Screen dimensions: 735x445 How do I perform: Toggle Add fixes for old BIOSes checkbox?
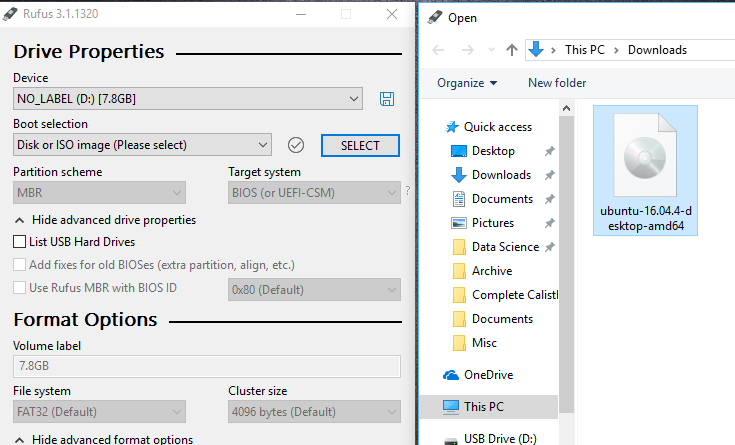pyautogui.click(x=20, y=264)
